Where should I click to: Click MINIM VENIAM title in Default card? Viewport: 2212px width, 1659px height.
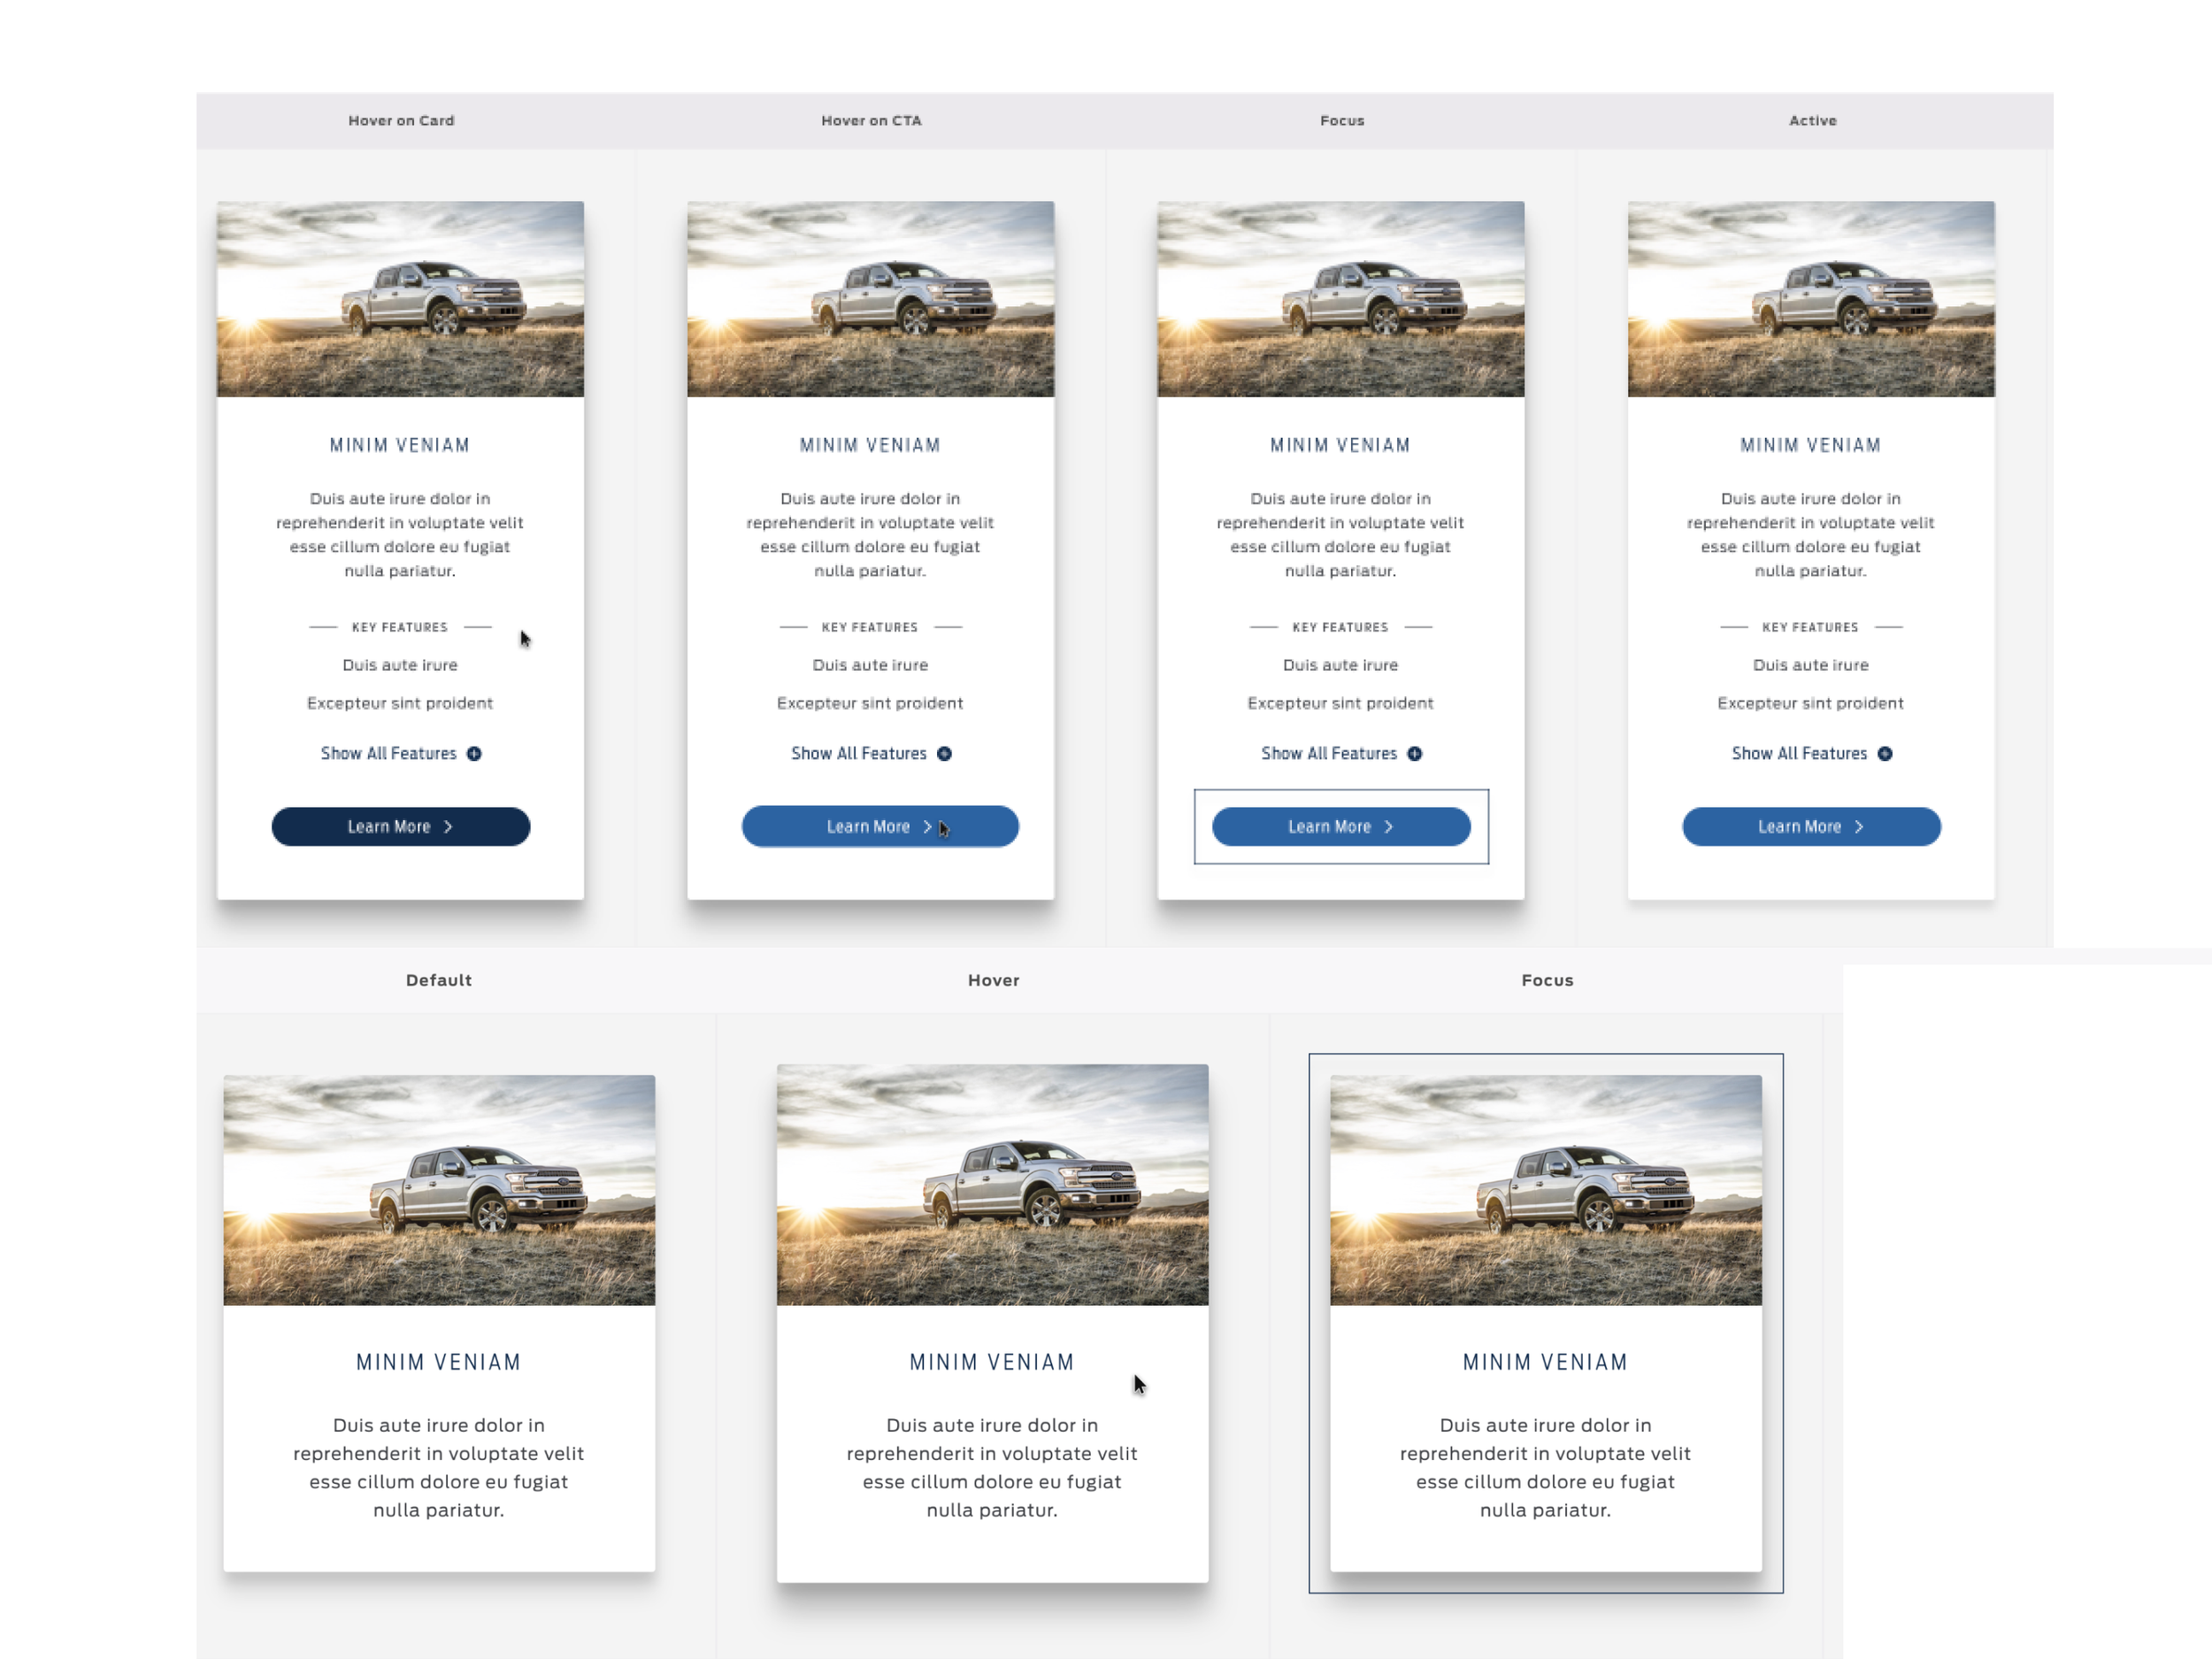[439, 1362]
